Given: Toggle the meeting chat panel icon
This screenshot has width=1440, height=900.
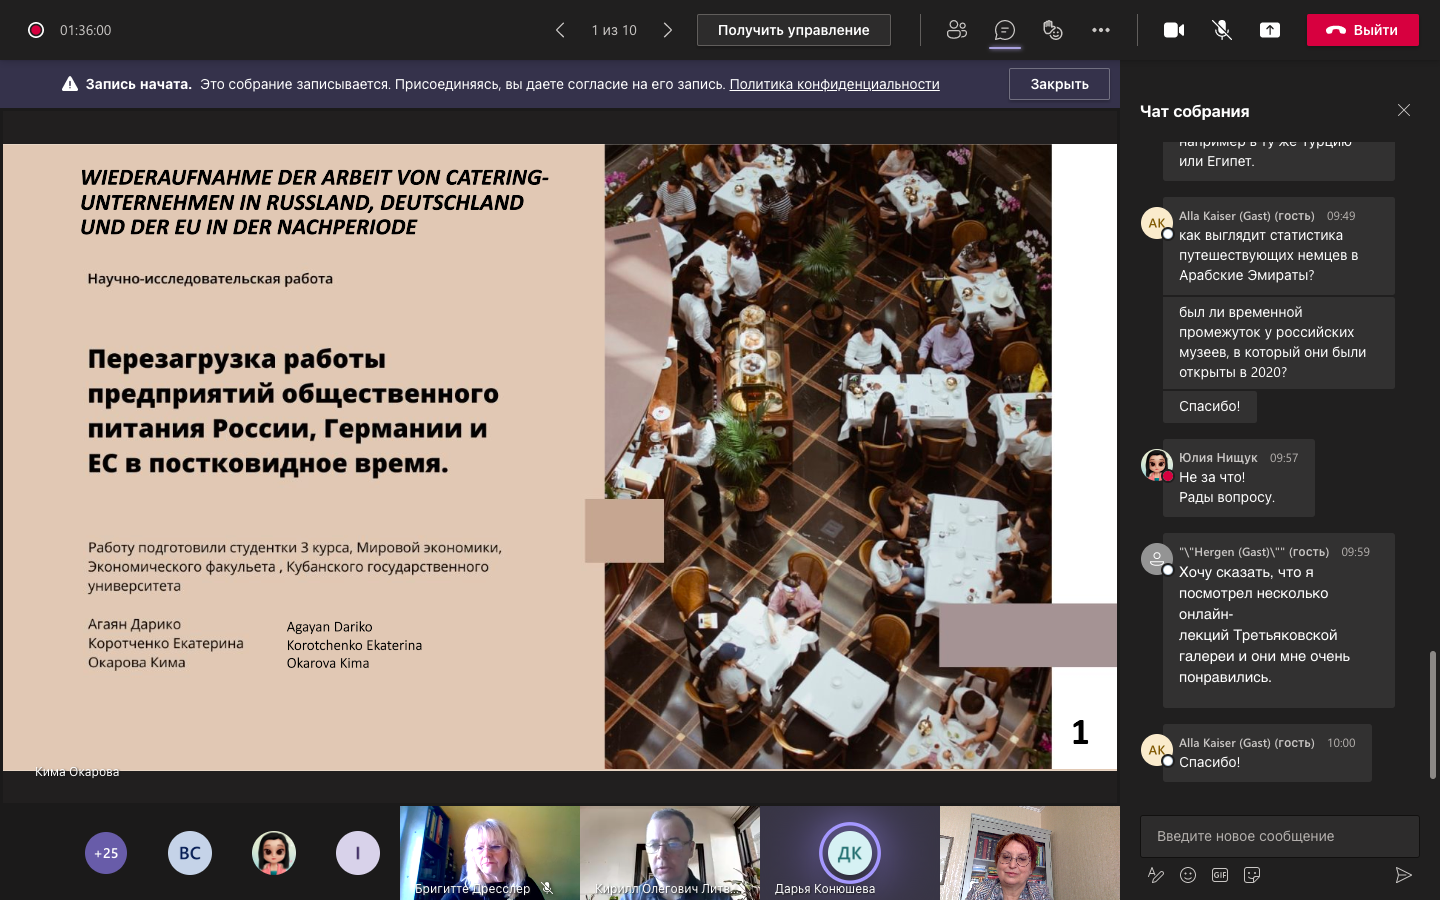Looking at the screenshot, I should point(1005,30).
